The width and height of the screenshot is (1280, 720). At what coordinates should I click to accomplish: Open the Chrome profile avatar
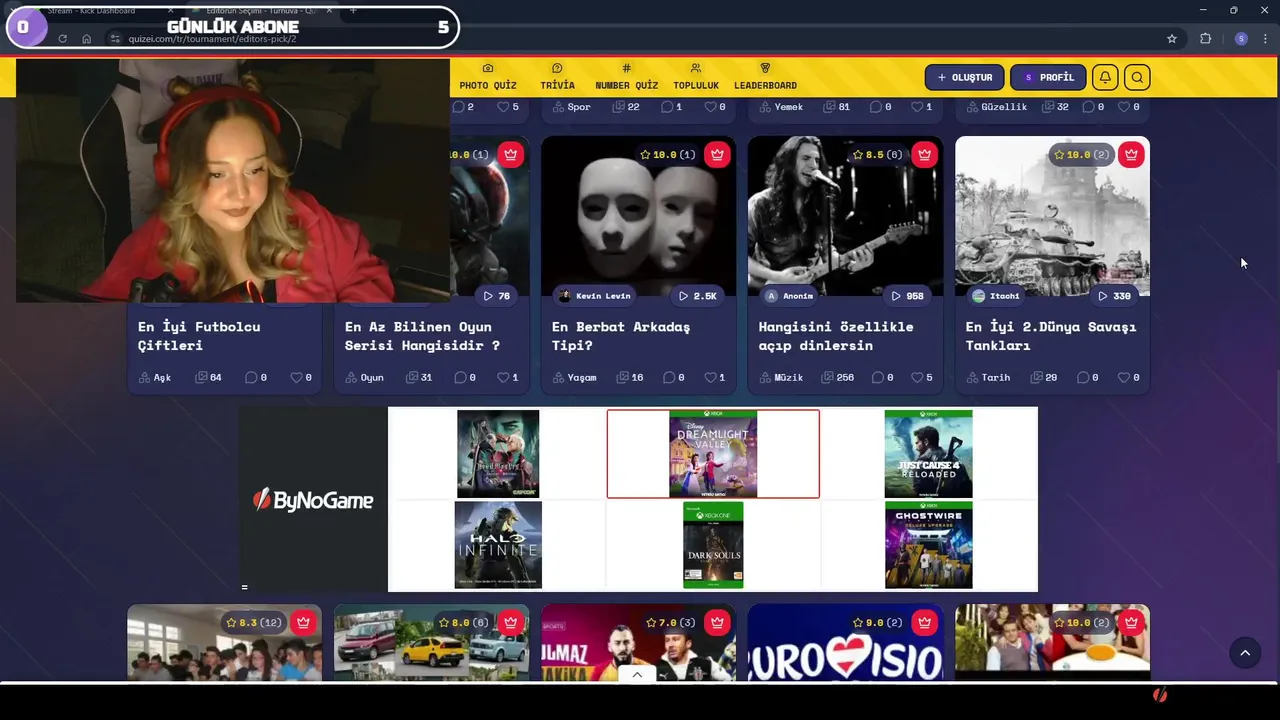[1241, 39]
